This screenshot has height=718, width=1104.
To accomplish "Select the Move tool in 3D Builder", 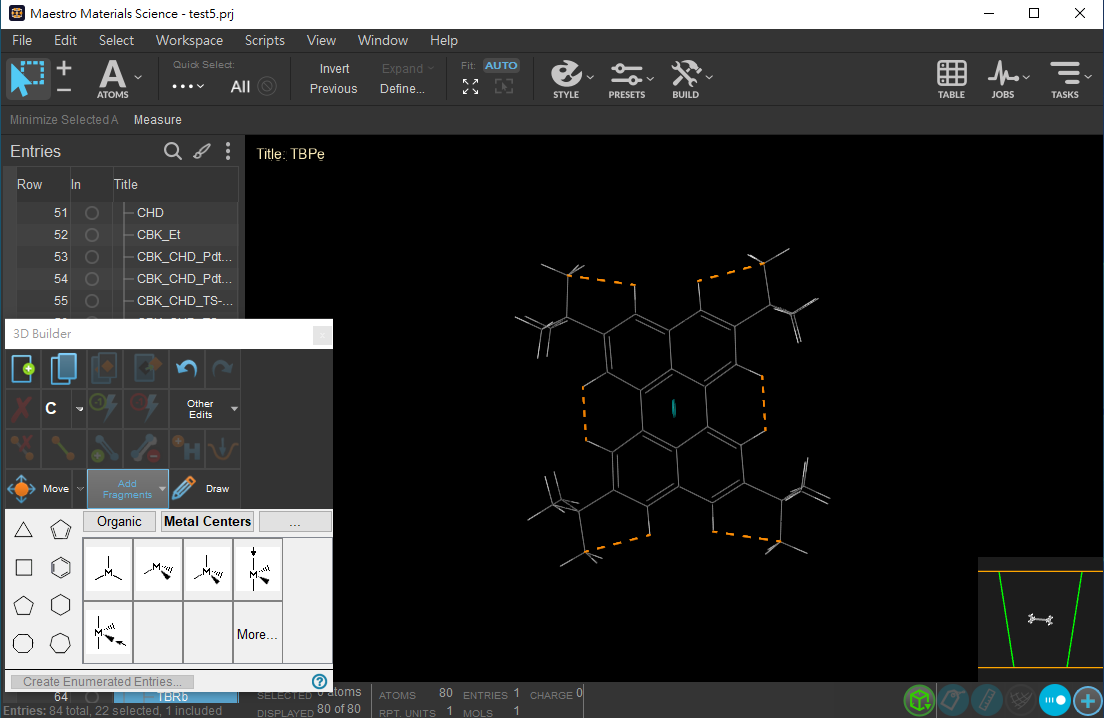I will click(x=38, y=488).
